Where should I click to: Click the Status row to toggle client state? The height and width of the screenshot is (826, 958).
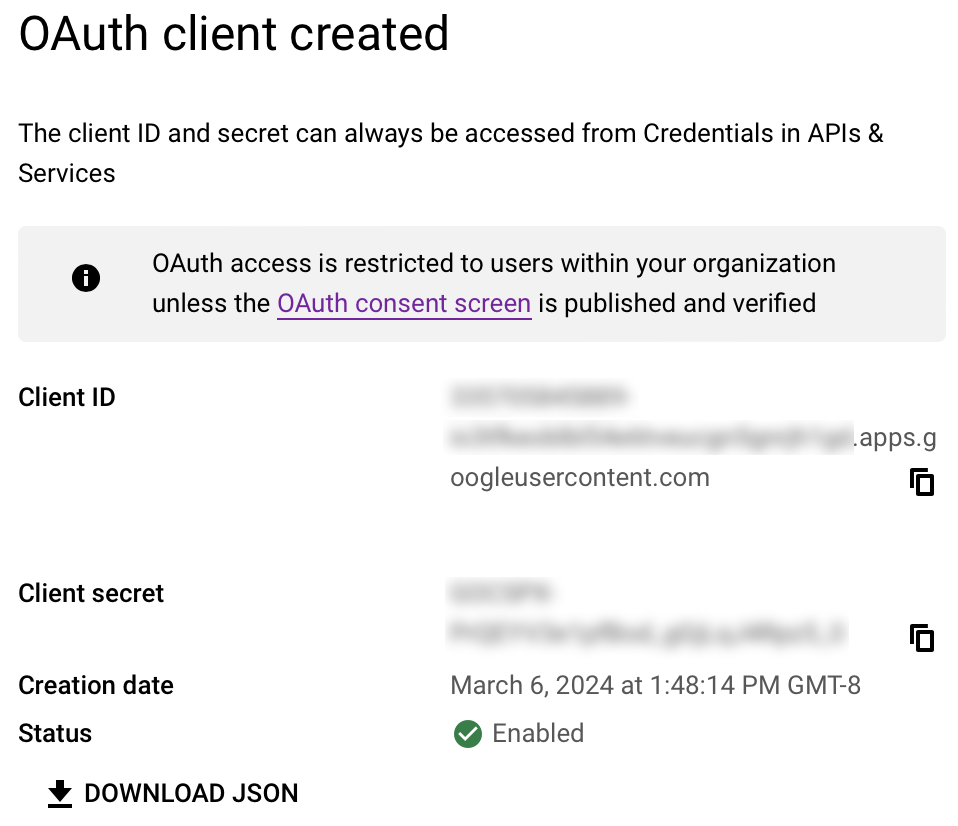55,733
